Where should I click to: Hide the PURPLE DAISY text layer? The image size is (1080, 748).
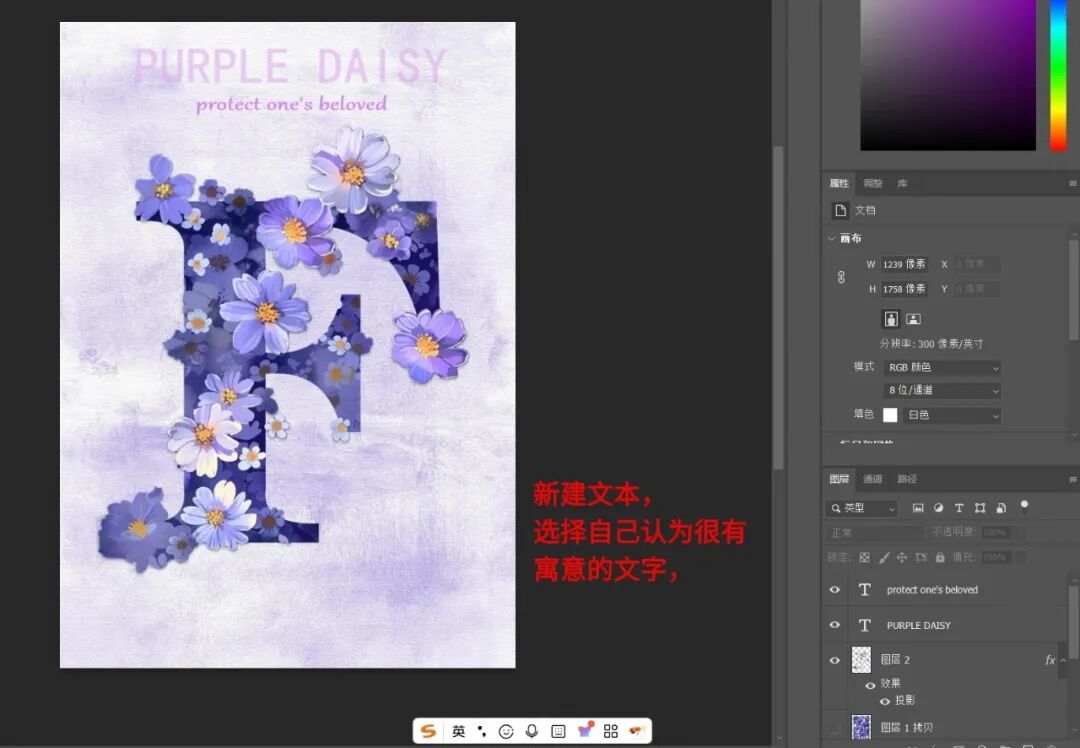834,625
